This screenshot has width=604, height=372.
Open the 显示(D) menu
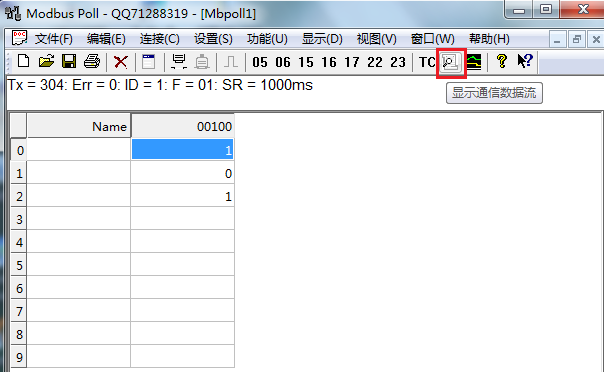click(x=322, y=39)
